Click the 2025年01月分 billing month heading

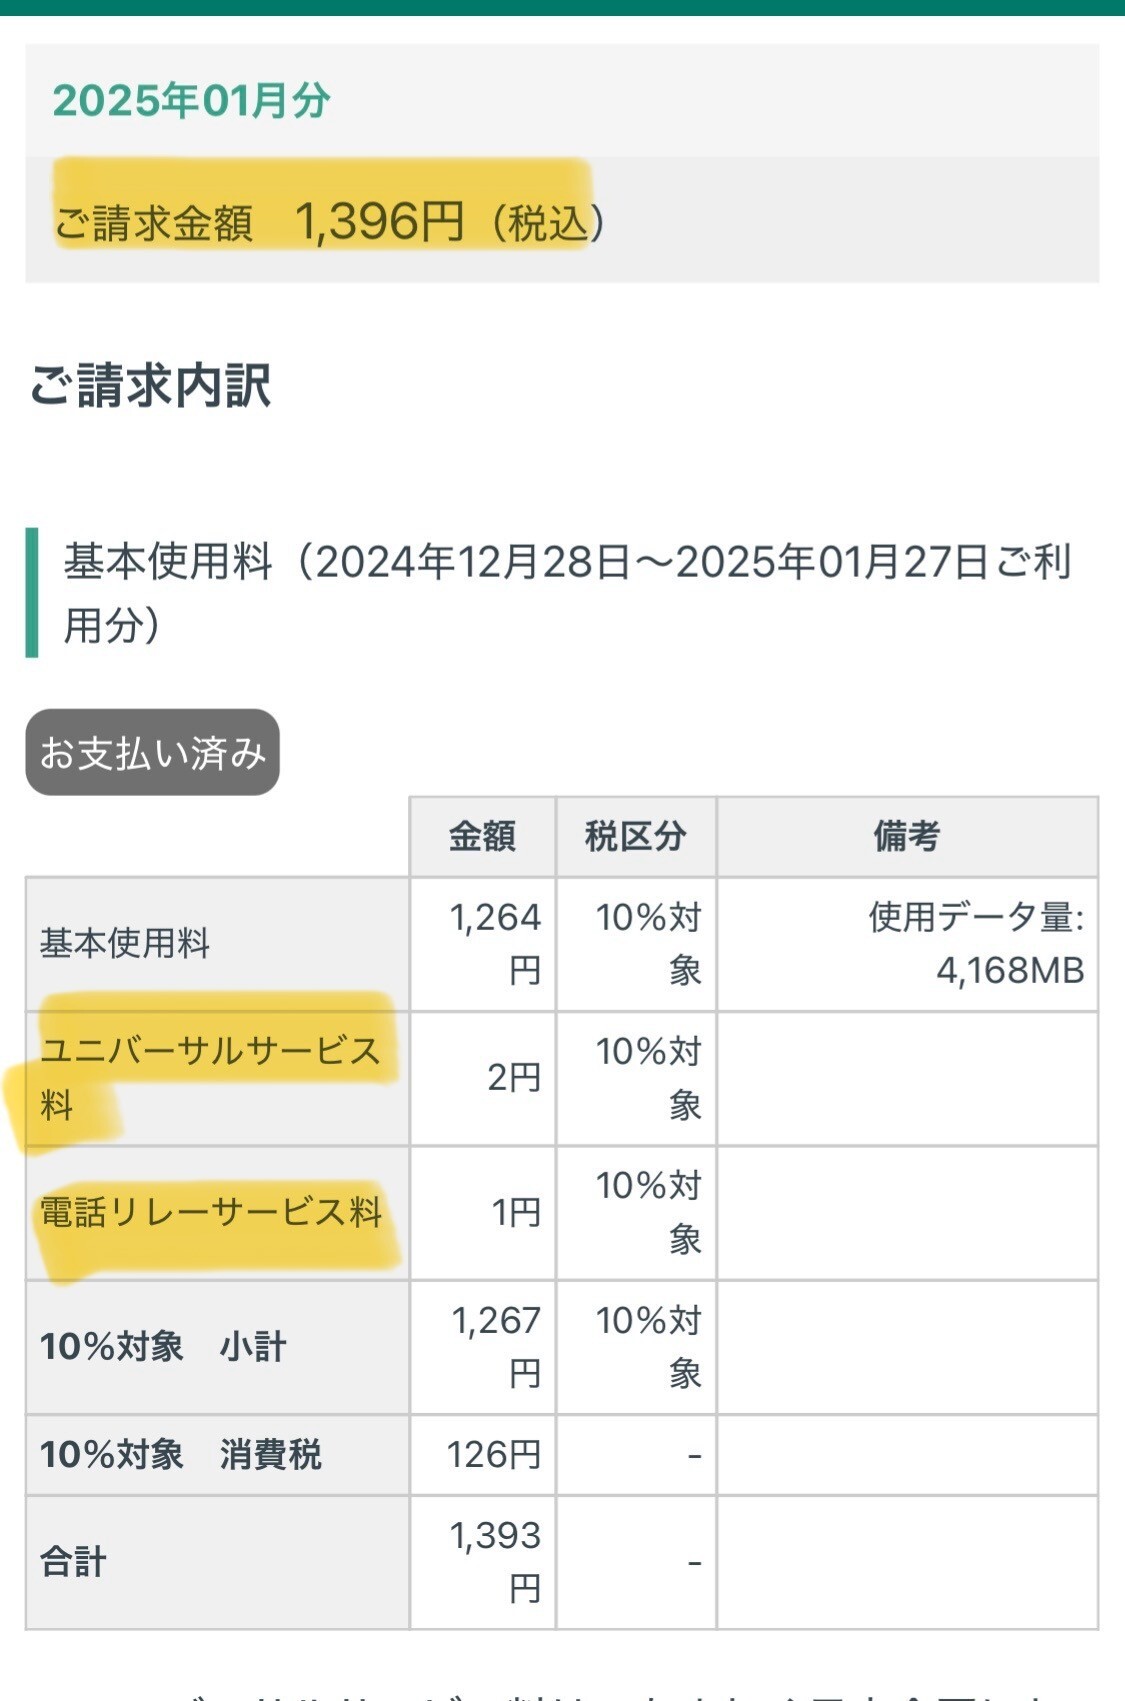(x=191, y=101)
